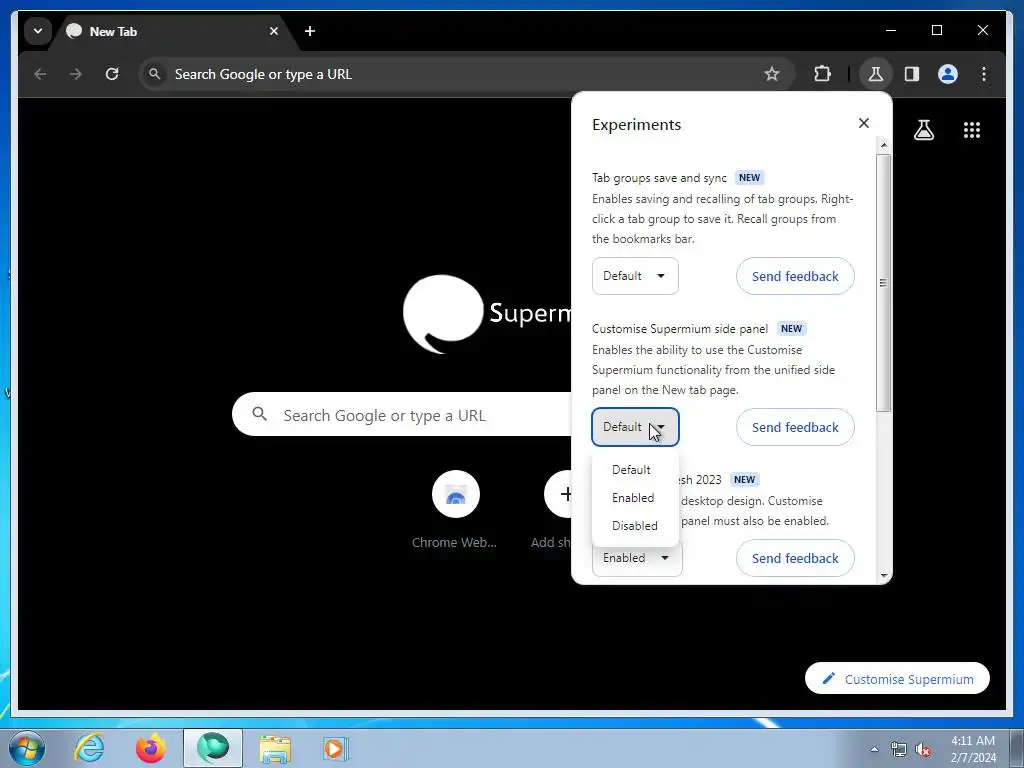Go forward using the forward arrow

click(76, 74)
